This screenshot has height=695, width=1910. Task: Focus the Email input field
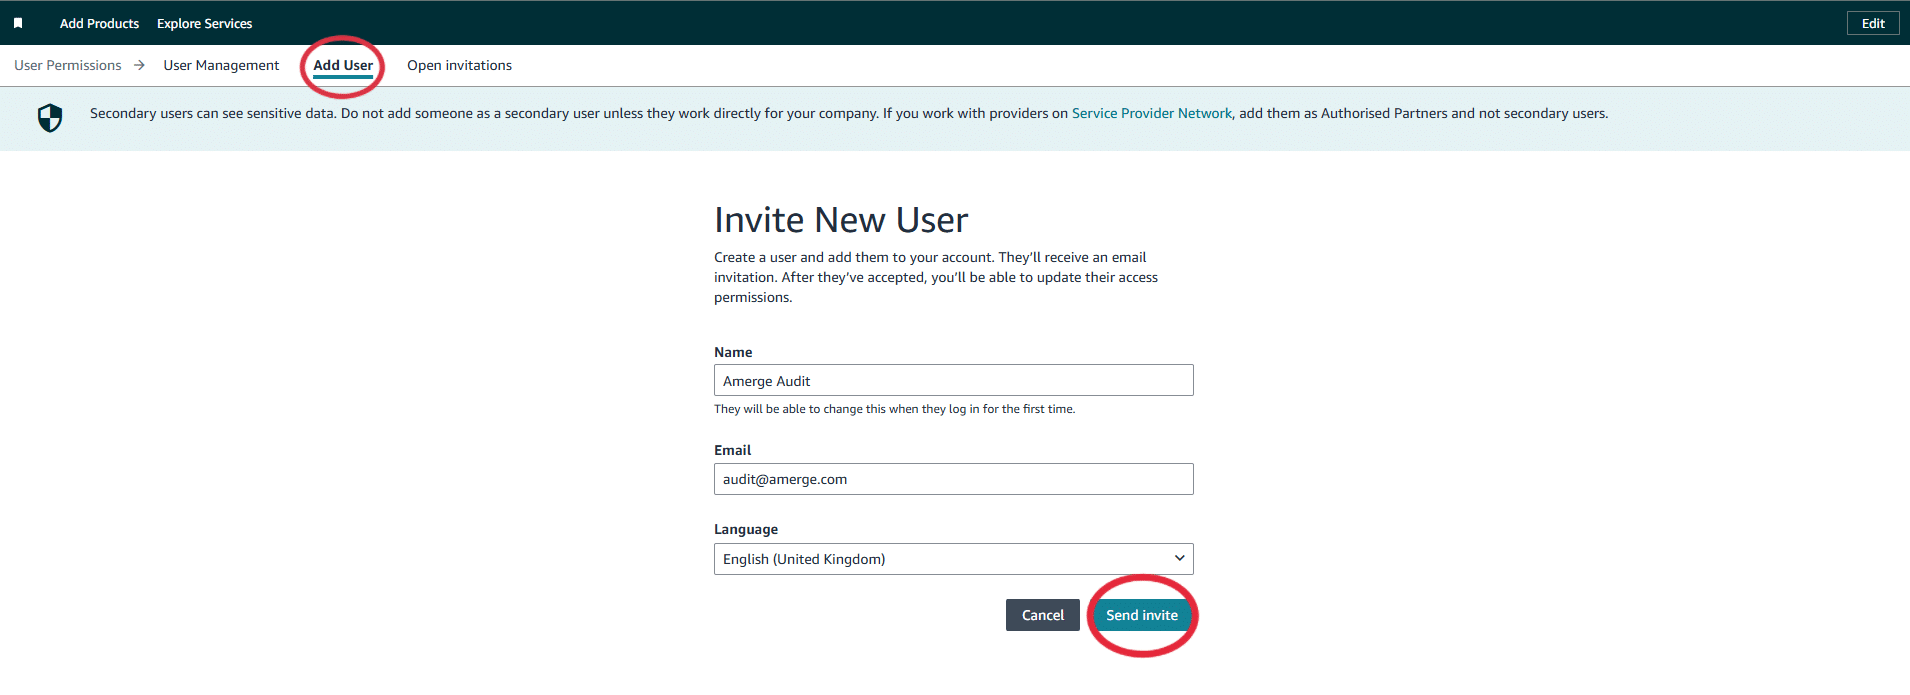point(953,479)
